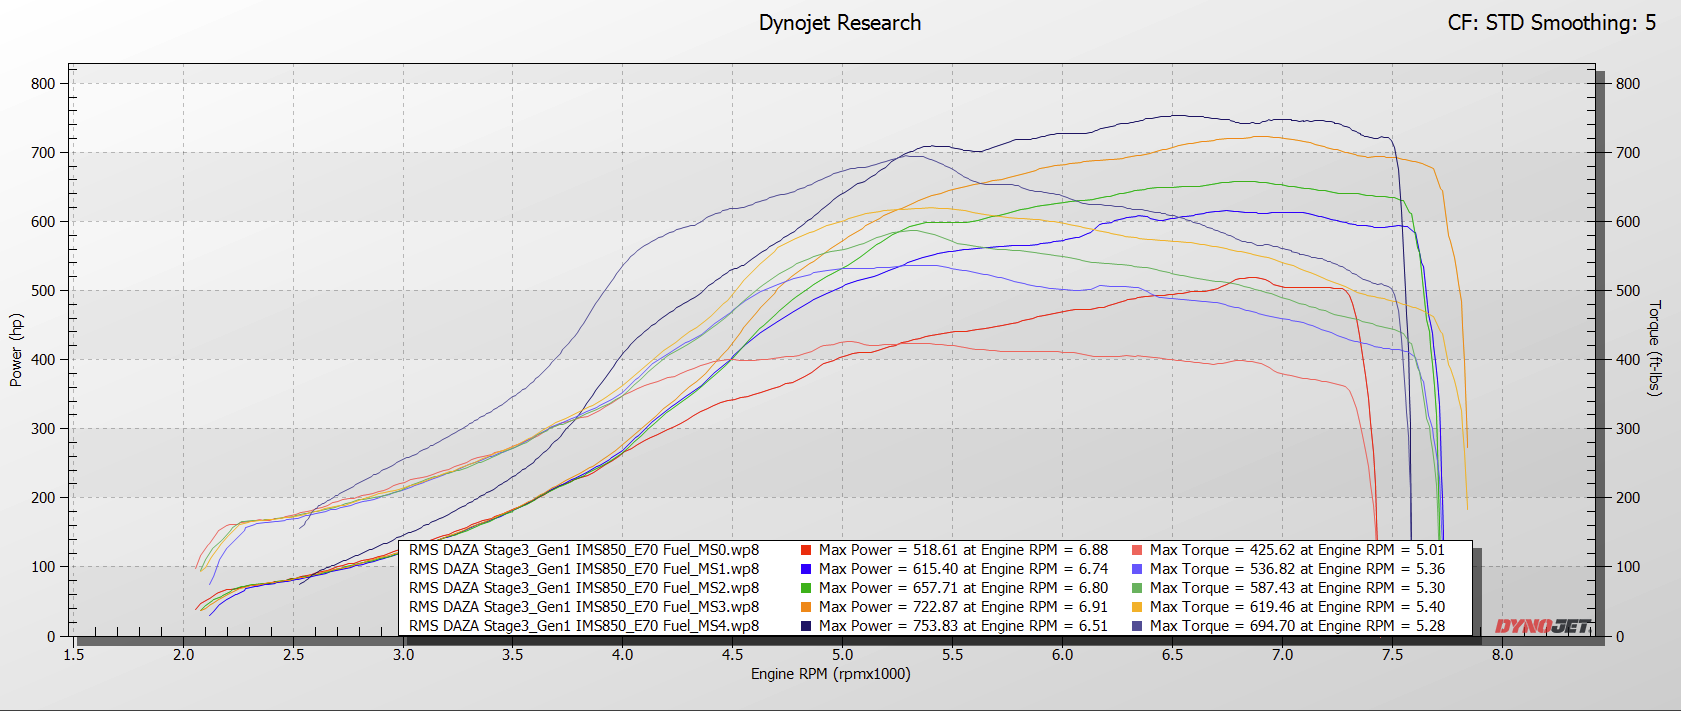Select the MS3.wp8 run file name
This screenshot has height=711, width=1681.
tap(584, 607)
